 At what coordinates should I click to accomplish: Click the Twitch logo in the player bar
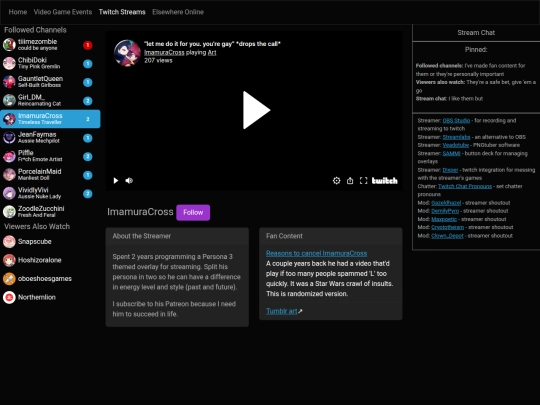[x=385, y=180]
